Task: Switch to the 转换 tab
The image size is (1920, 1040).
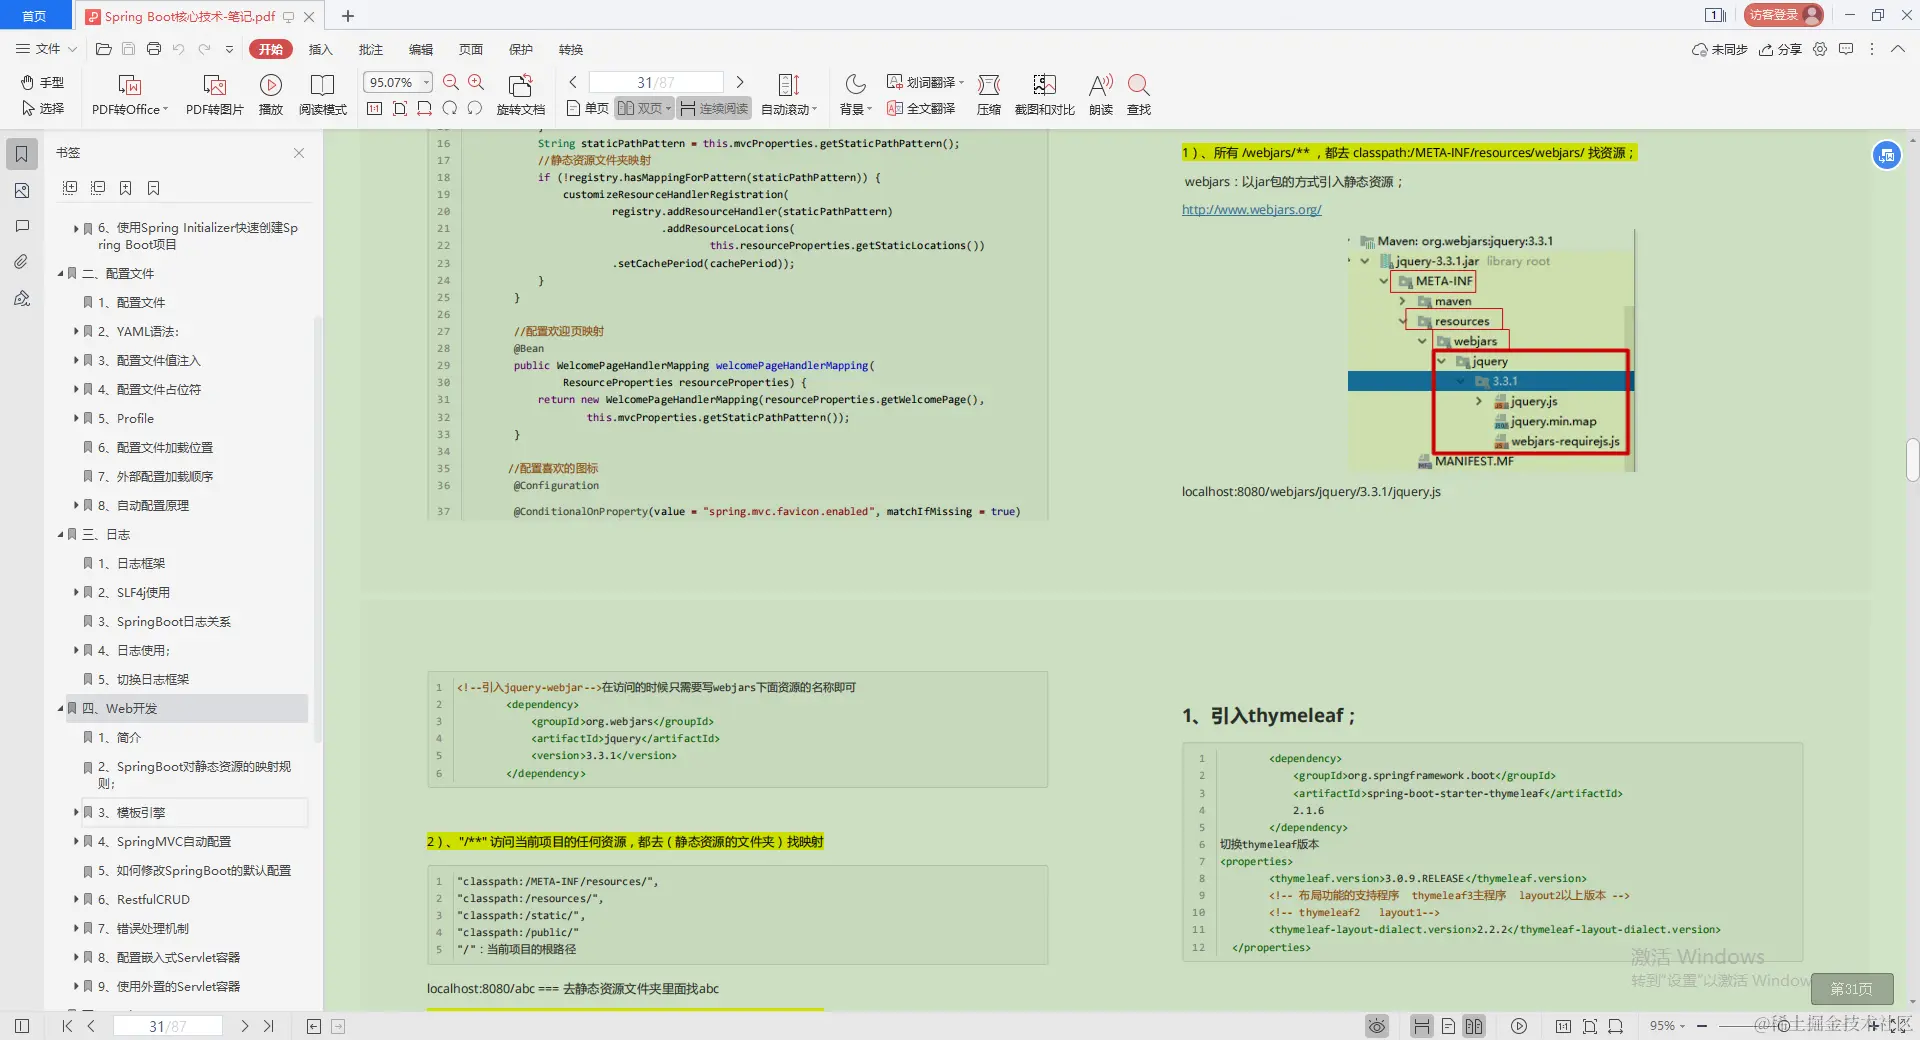Action: 570,49
